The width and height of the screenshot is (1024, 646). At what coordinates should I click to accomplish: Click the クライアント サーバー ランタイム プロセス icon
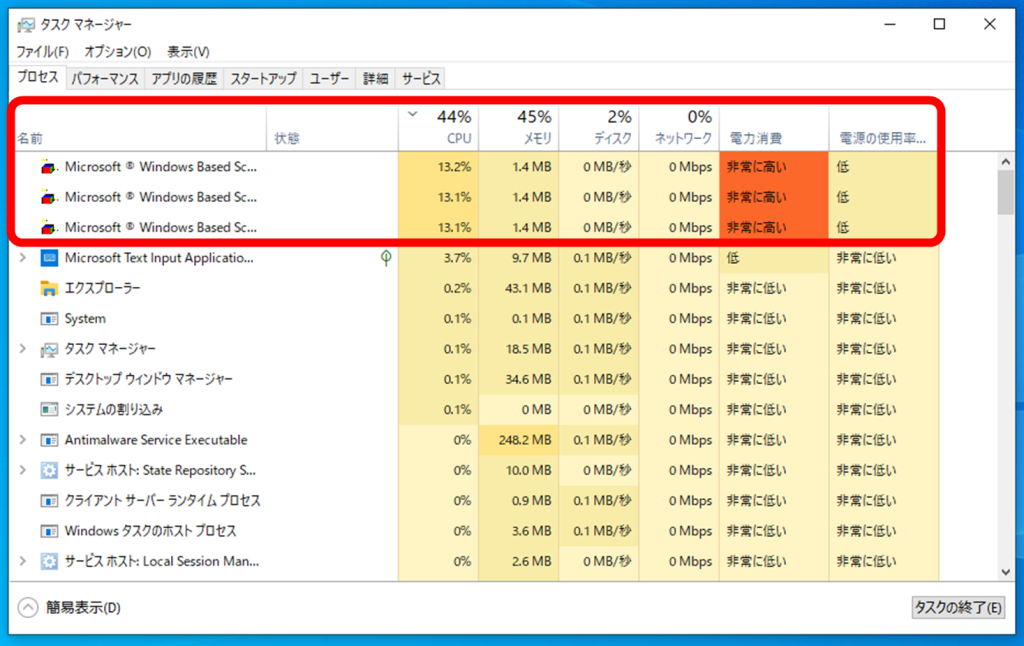click(49, 501)
